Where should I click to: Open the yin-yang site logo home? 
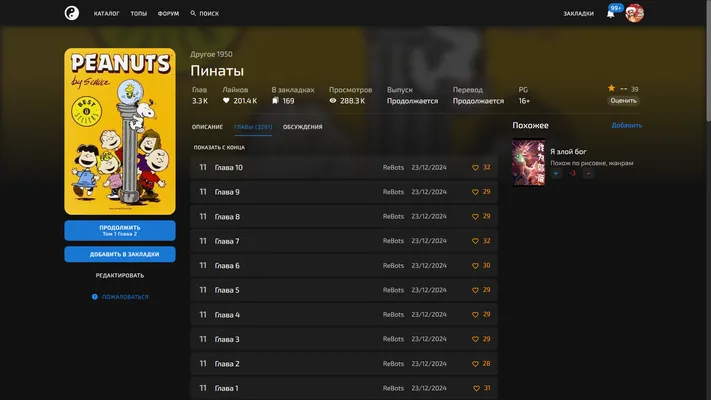click(x=72, y=13)
